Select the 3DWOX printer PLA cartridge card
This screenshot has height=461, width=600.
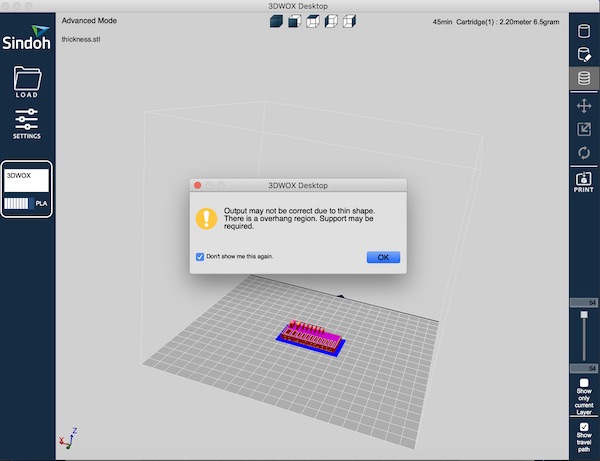26,189
